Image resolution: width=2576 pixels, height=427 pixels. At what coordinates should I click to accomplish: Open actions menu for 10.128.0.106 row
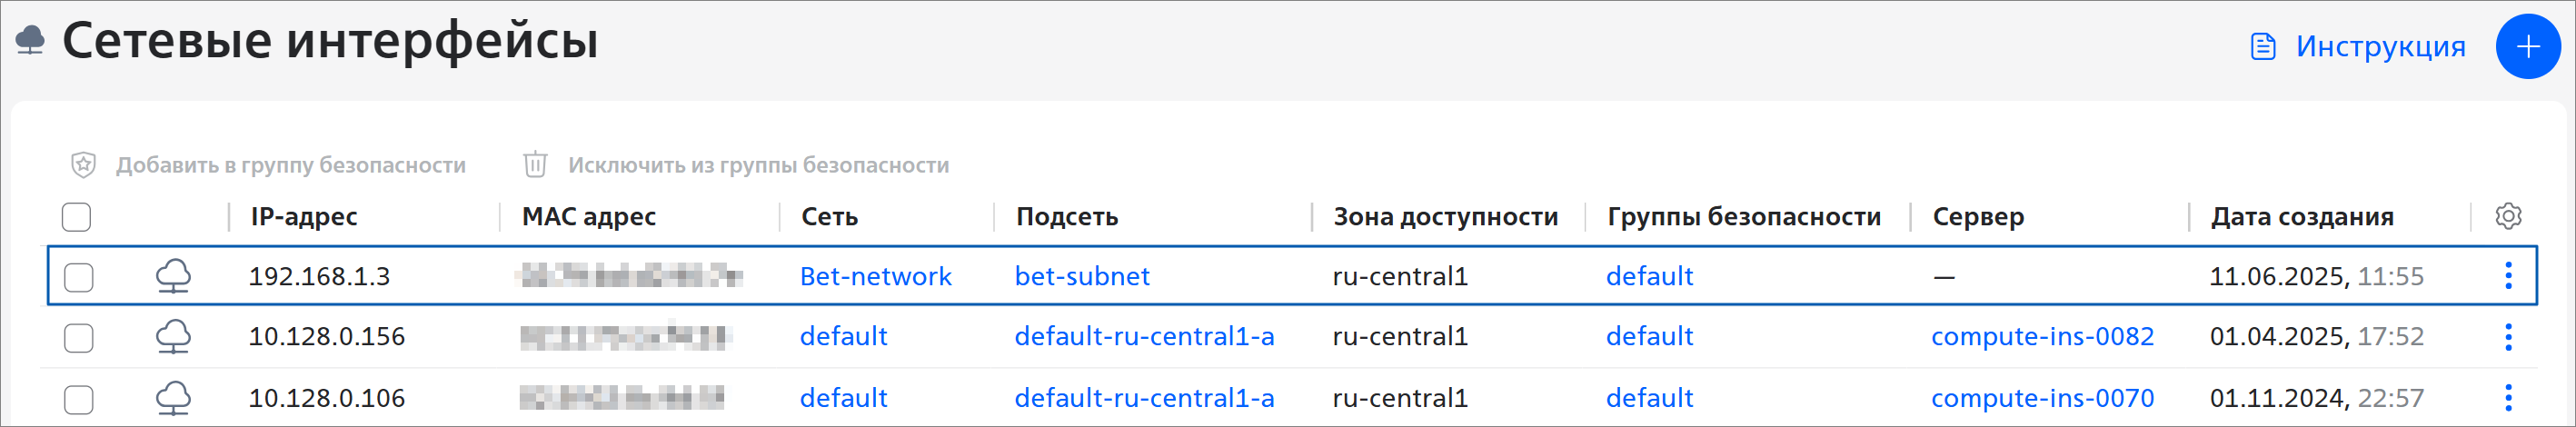[2507, 398]
